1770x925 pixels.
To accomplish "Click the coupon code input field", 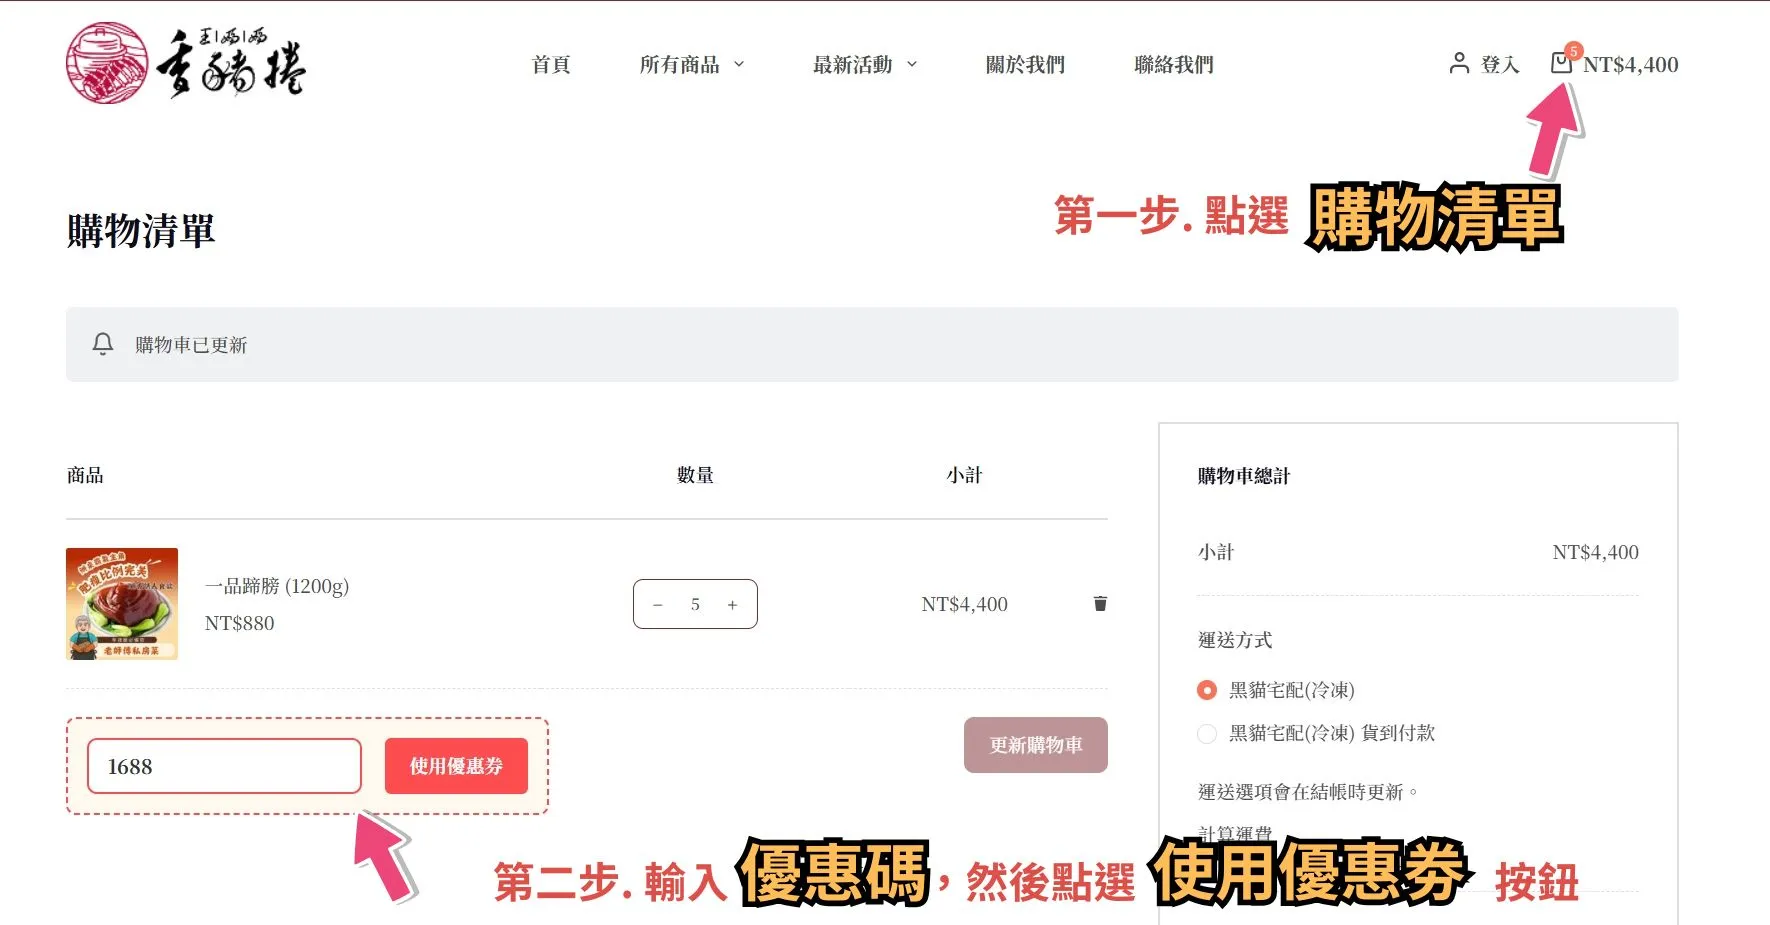I will (224, 766).
